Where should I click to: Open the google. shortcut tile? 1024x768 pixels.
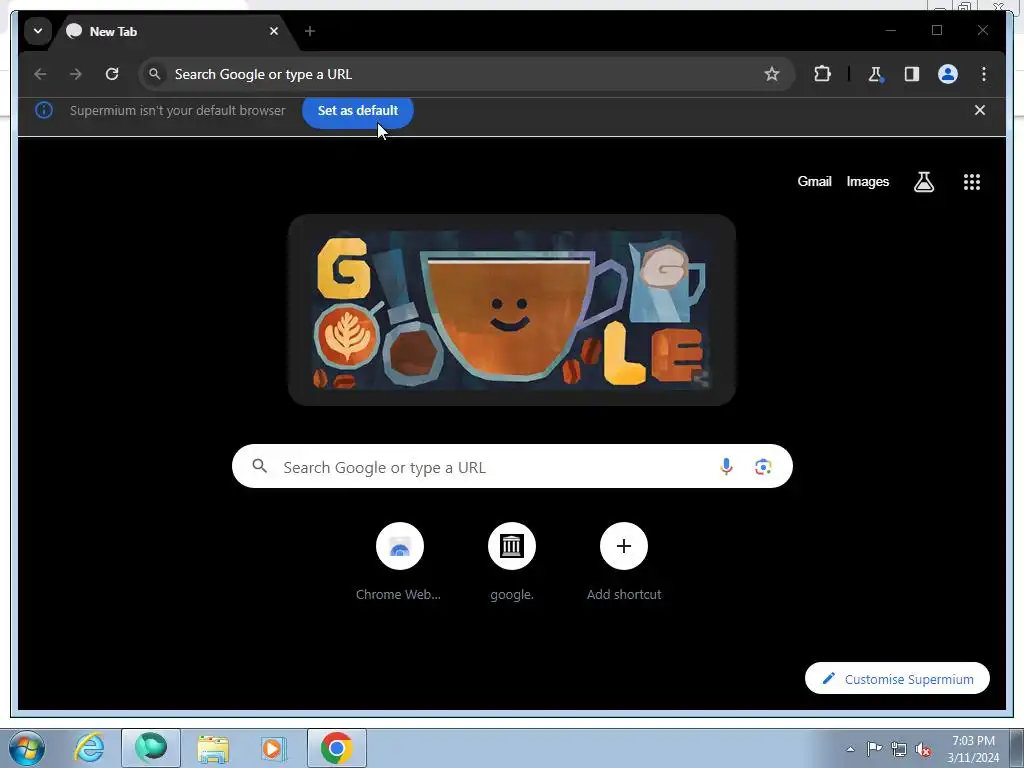[x=511, y=562]
